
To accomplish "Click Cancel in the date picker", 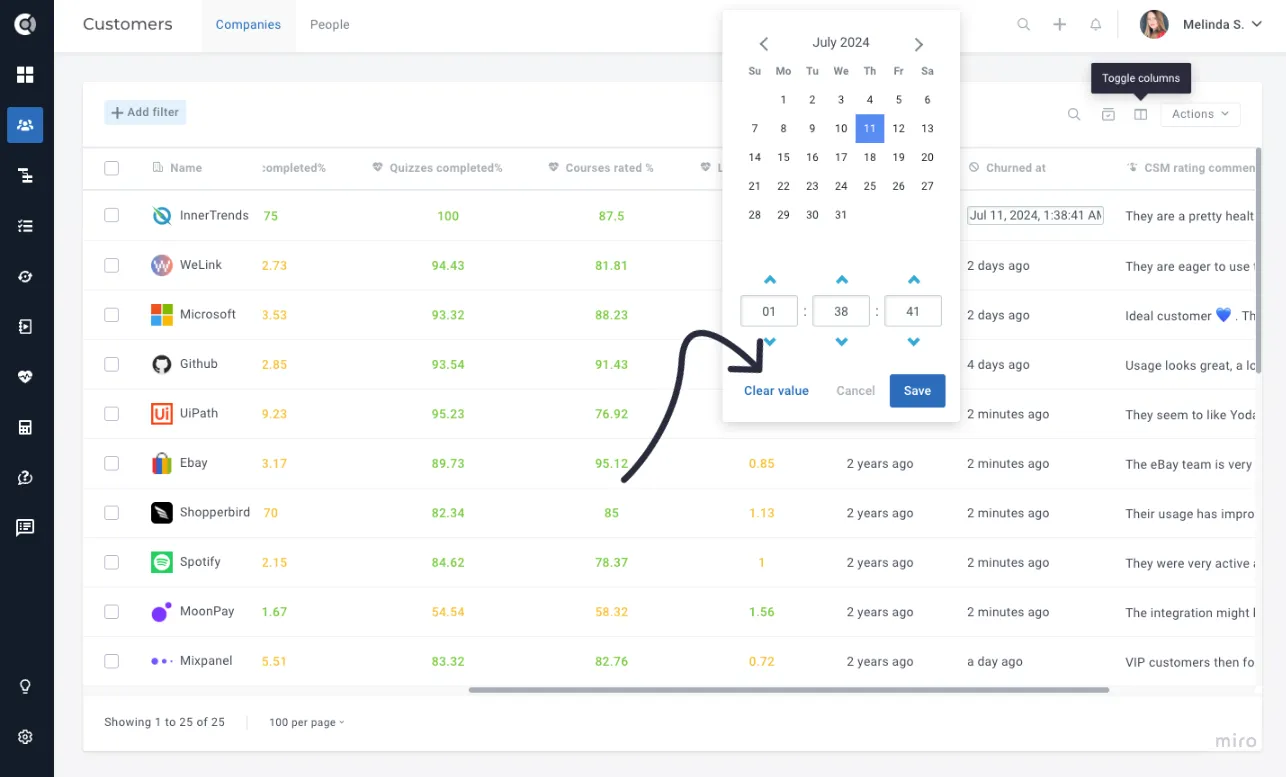I will tap(855, 391).
